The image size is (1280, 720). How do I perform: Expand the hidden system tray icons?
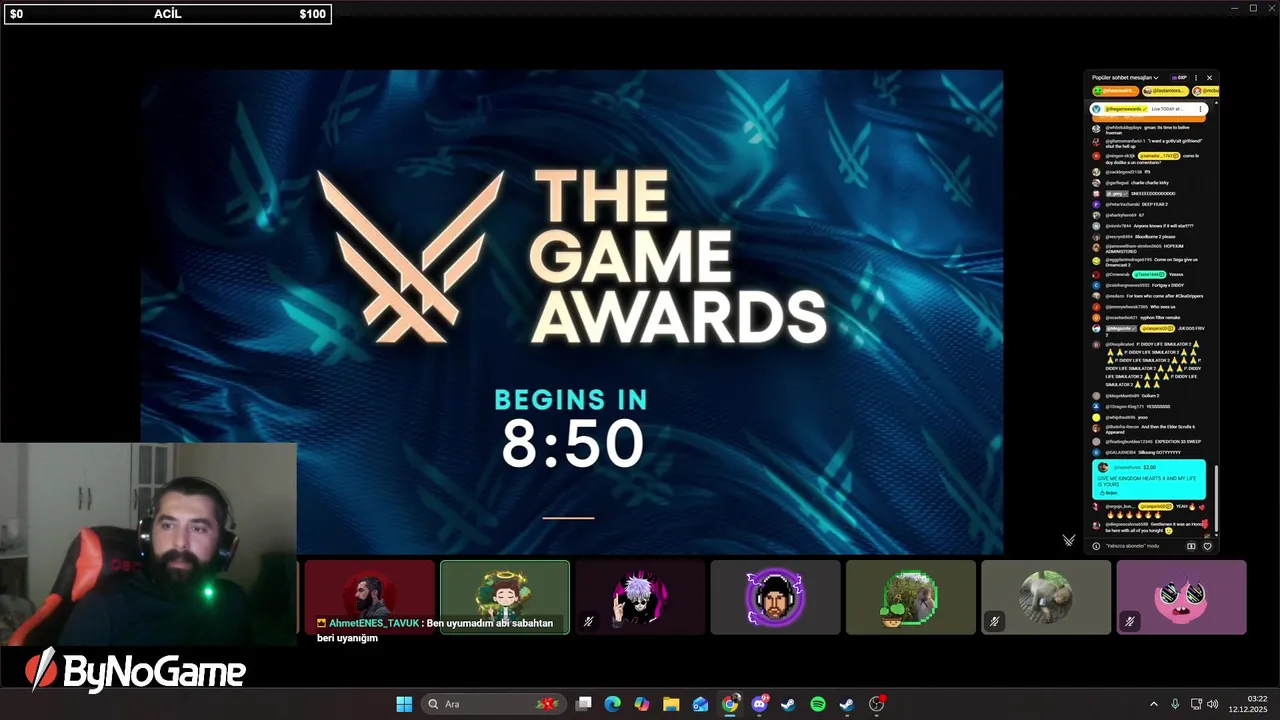point(1153,704)
